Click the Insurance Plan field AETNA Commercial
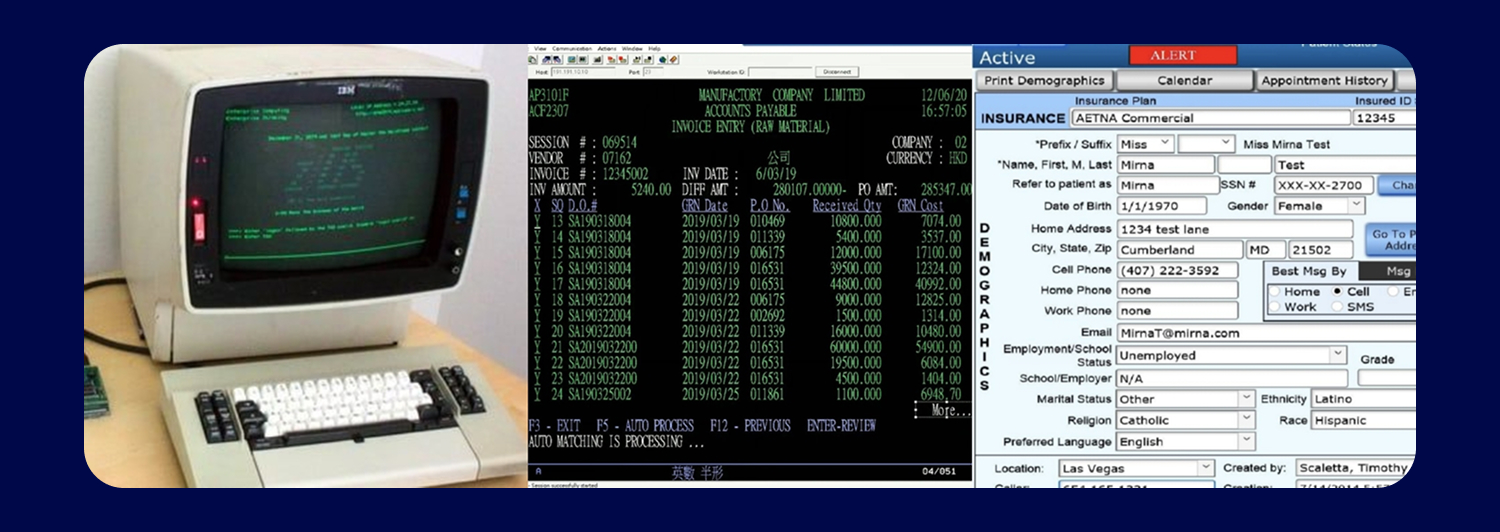This screenshot has height=532, width=1500. tap(1209, 118)
